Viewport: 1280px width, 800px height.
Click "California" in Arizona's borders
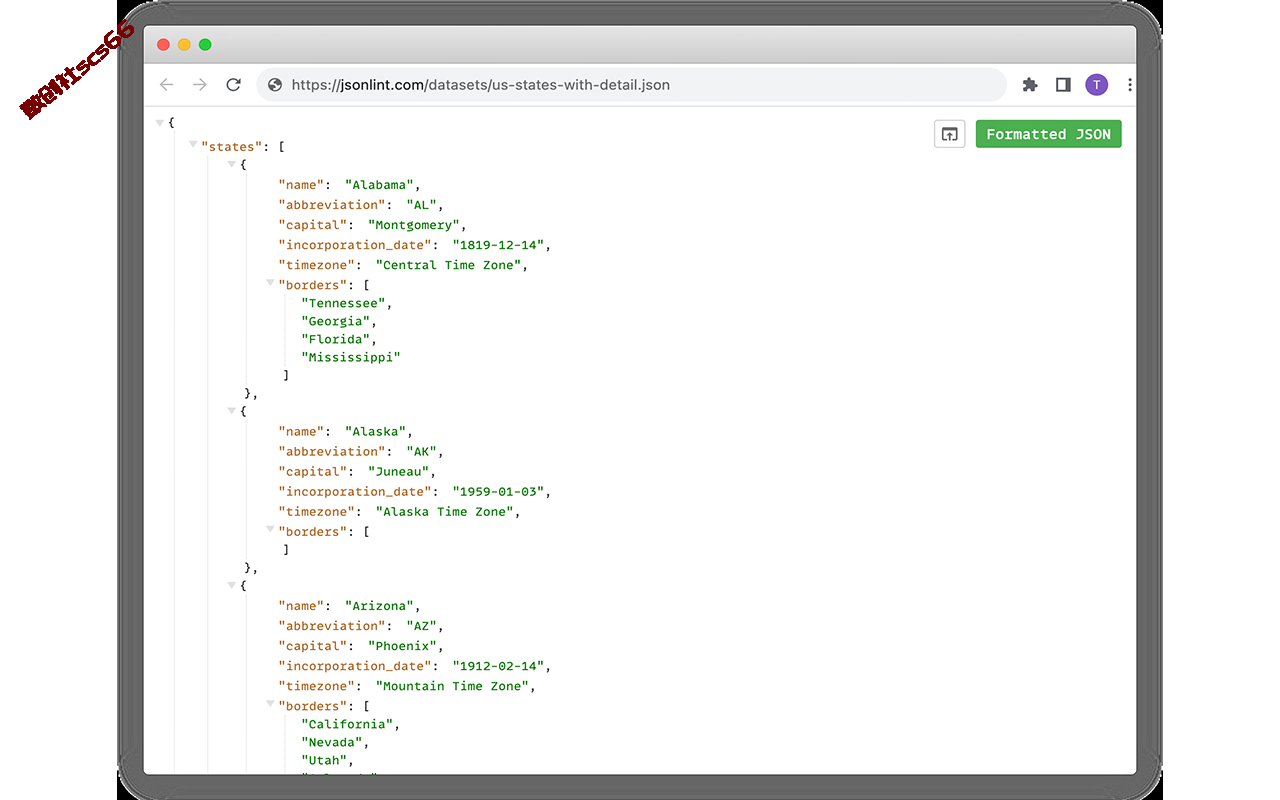(347, 724)
